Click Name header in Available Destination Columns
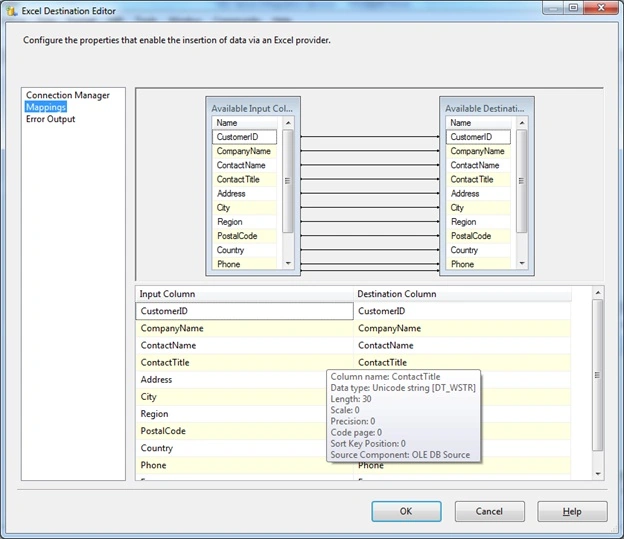 (x=478, y=123)
